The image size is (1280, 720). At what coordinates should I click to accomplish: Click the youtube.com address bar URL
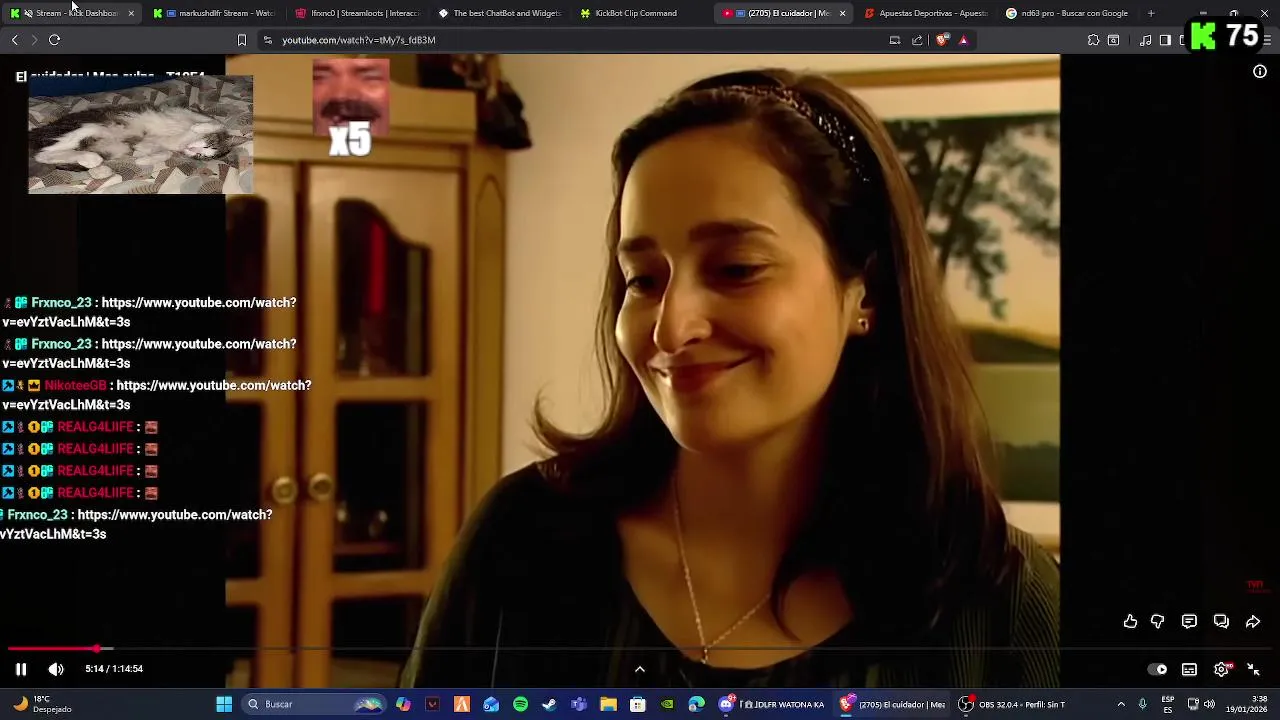358,40
